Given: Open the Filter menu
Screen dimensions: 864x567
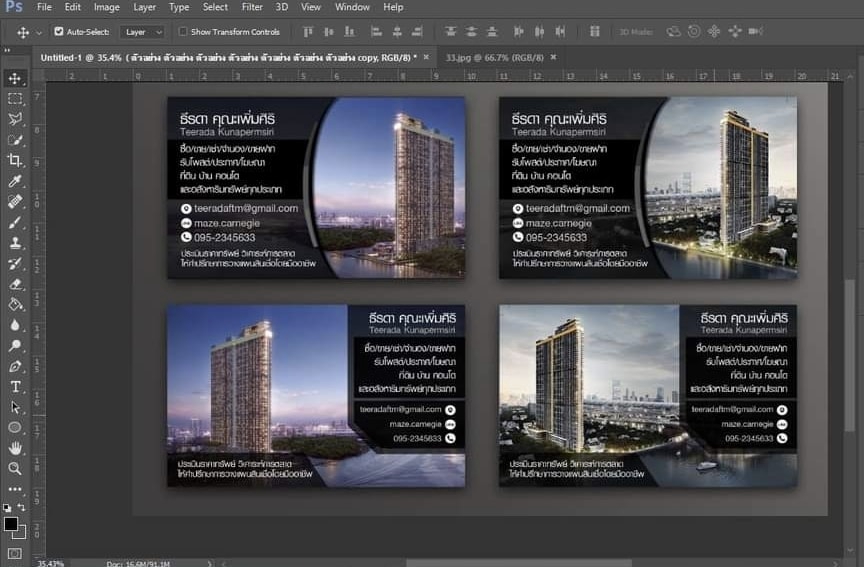Looking at the screenshot, I should click(252, 7).
